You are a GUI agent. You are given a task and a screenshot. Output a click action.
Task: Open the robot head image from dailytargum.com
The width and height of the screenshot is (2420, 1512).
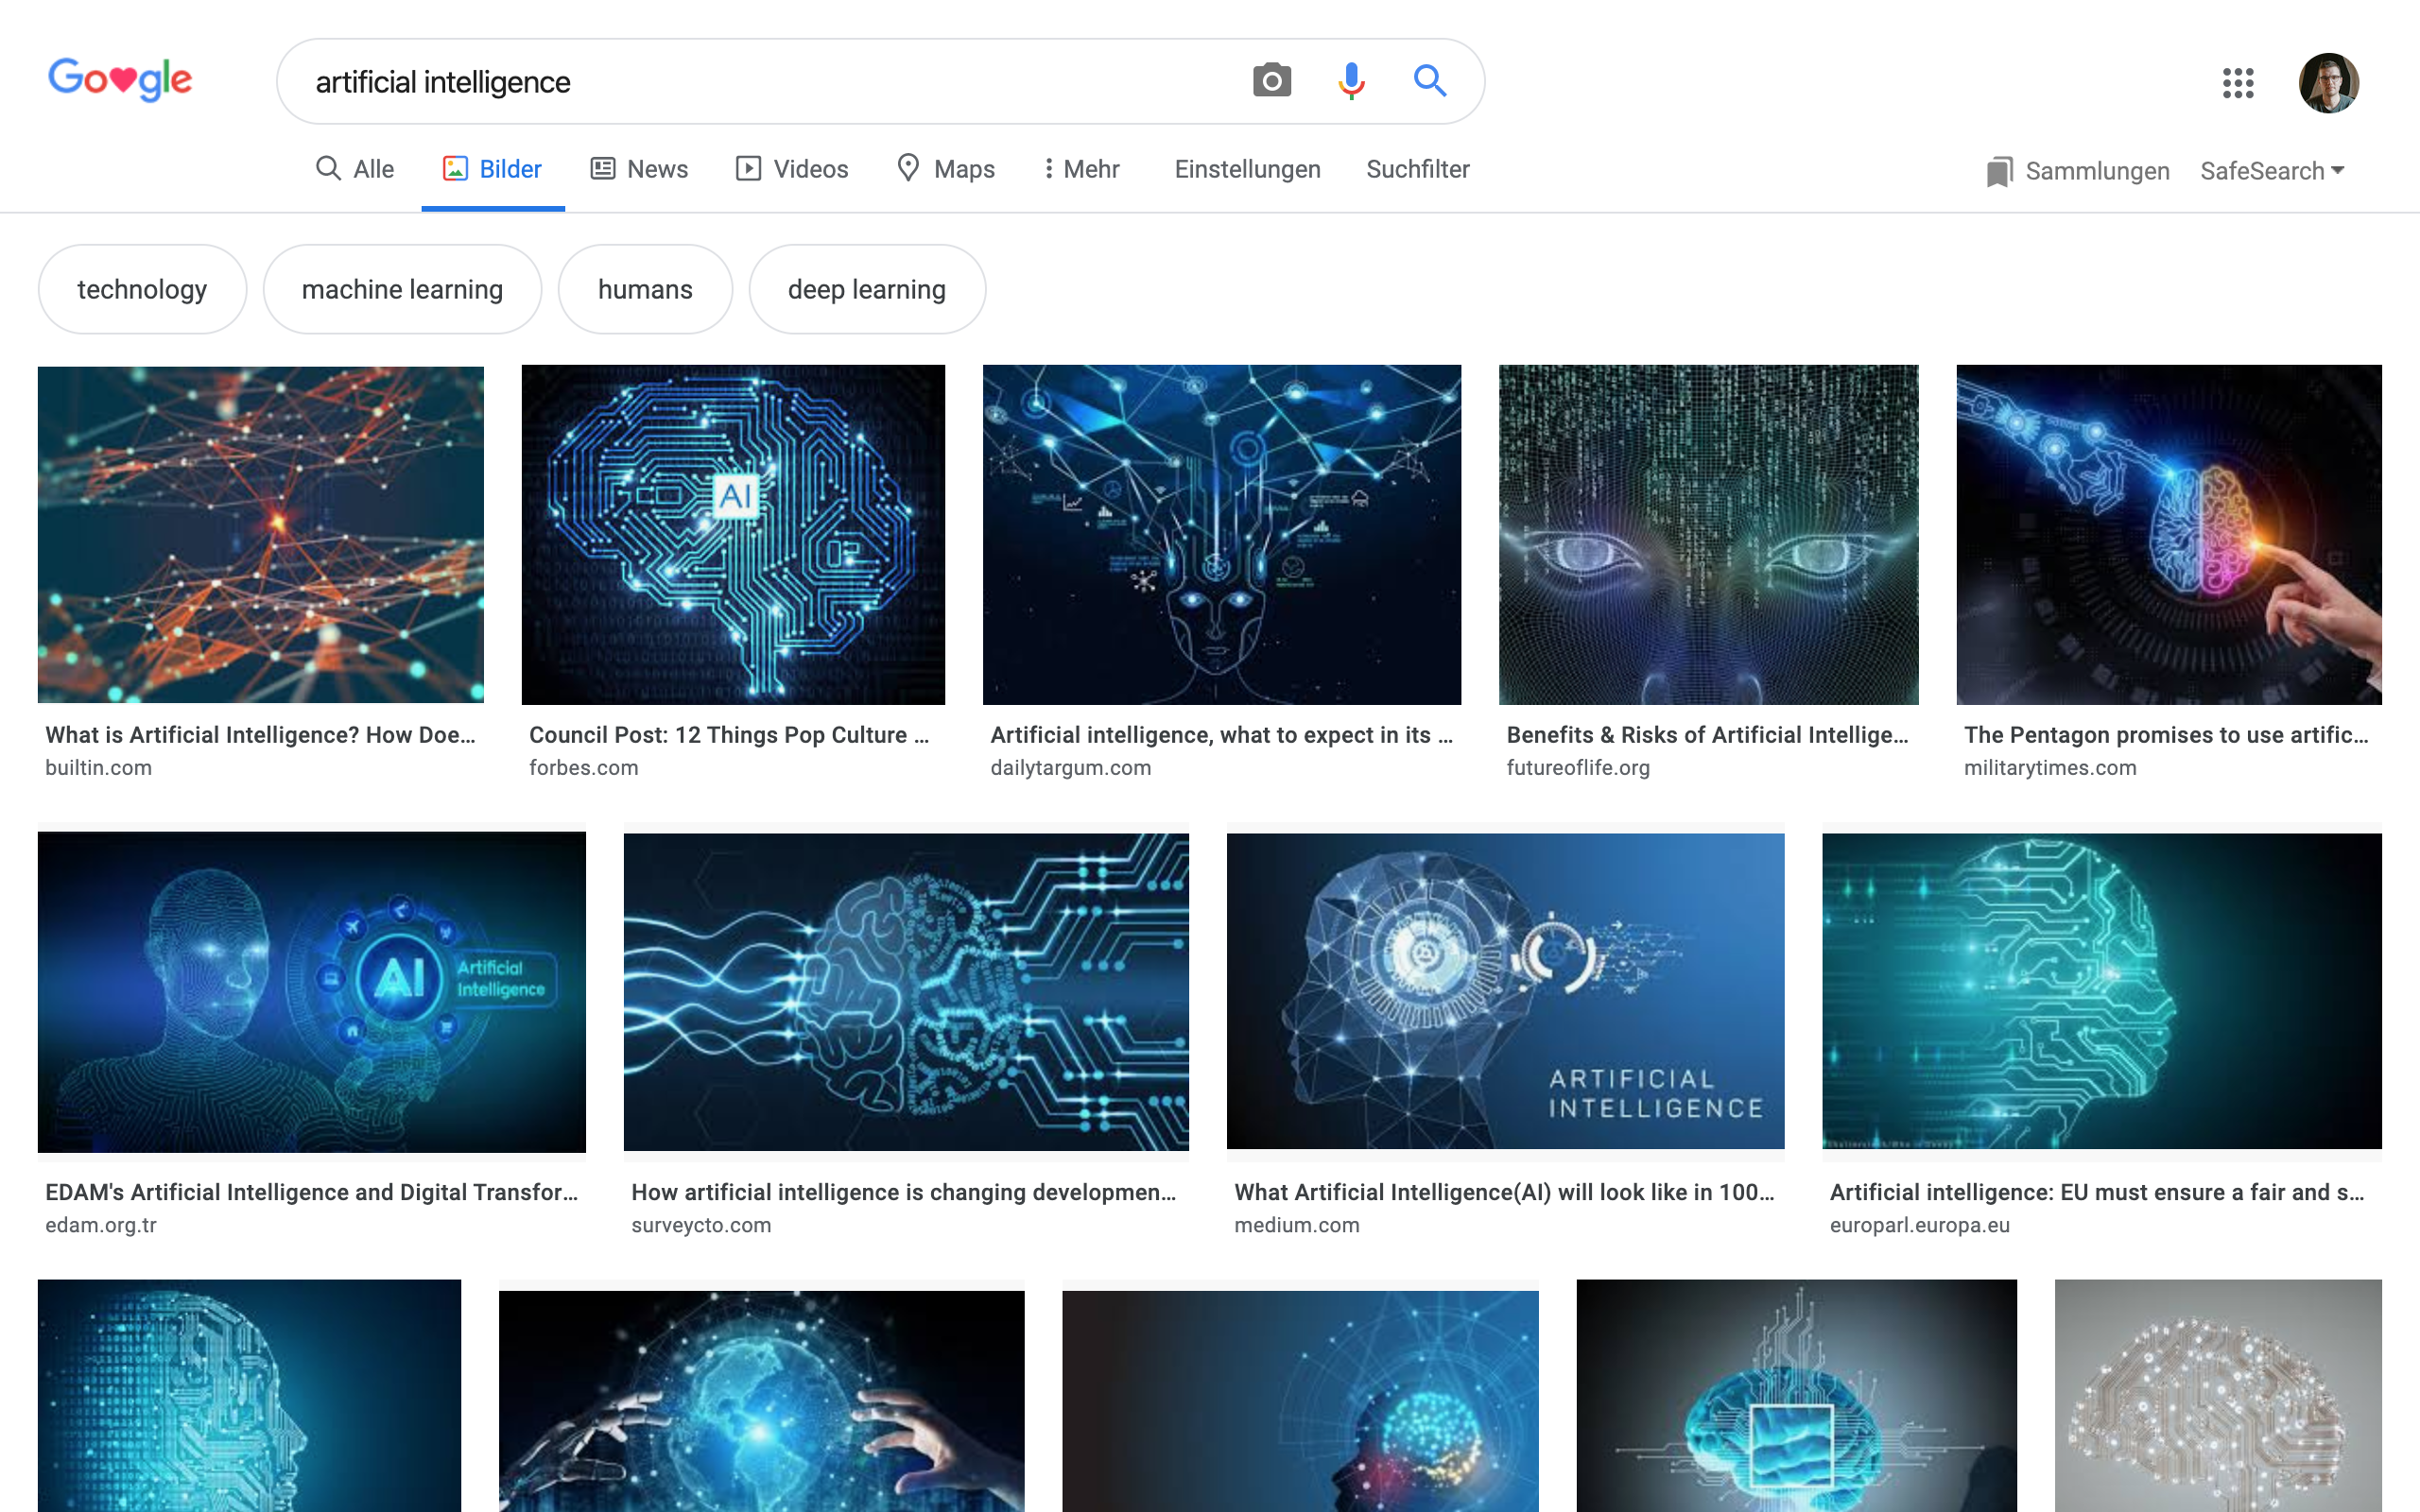tap(1222, 534)
